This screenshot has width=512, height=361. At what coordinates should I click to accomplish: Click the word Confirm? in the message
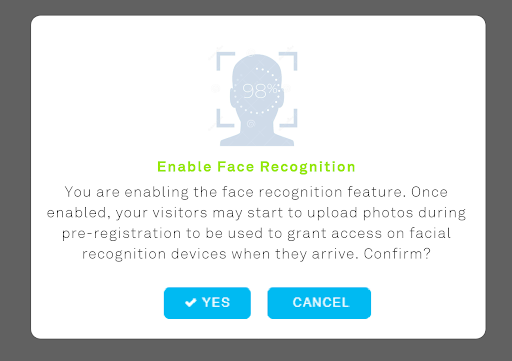click(397, 254)
